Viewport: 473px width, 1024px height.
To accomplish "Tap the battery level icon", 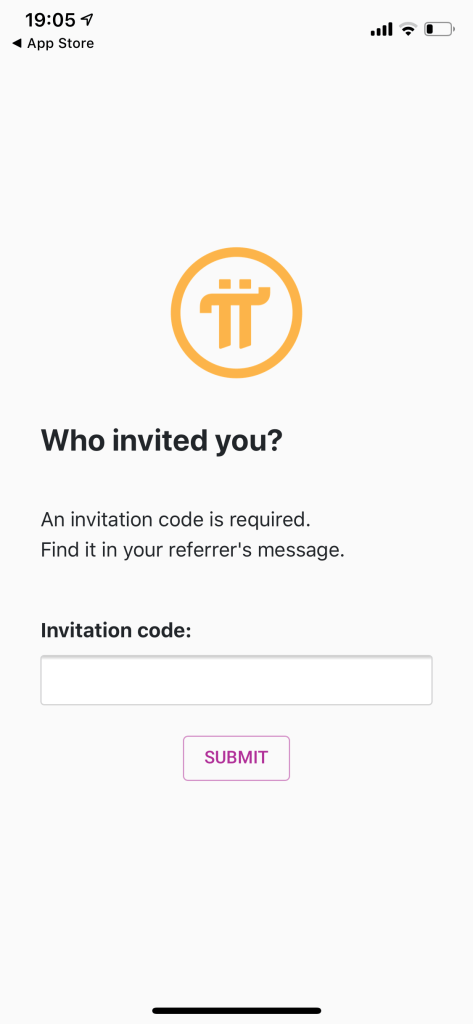I will 438,29.
